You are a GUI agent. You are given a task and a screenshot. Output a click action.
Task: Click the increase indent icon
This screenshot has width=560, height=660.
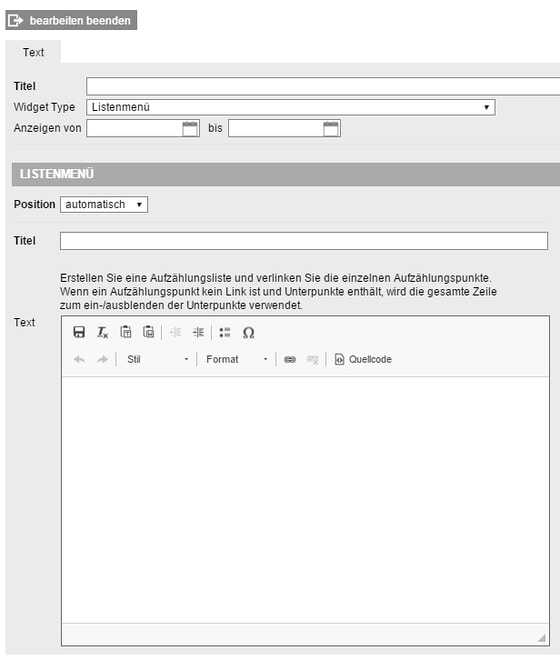point(198,333)
